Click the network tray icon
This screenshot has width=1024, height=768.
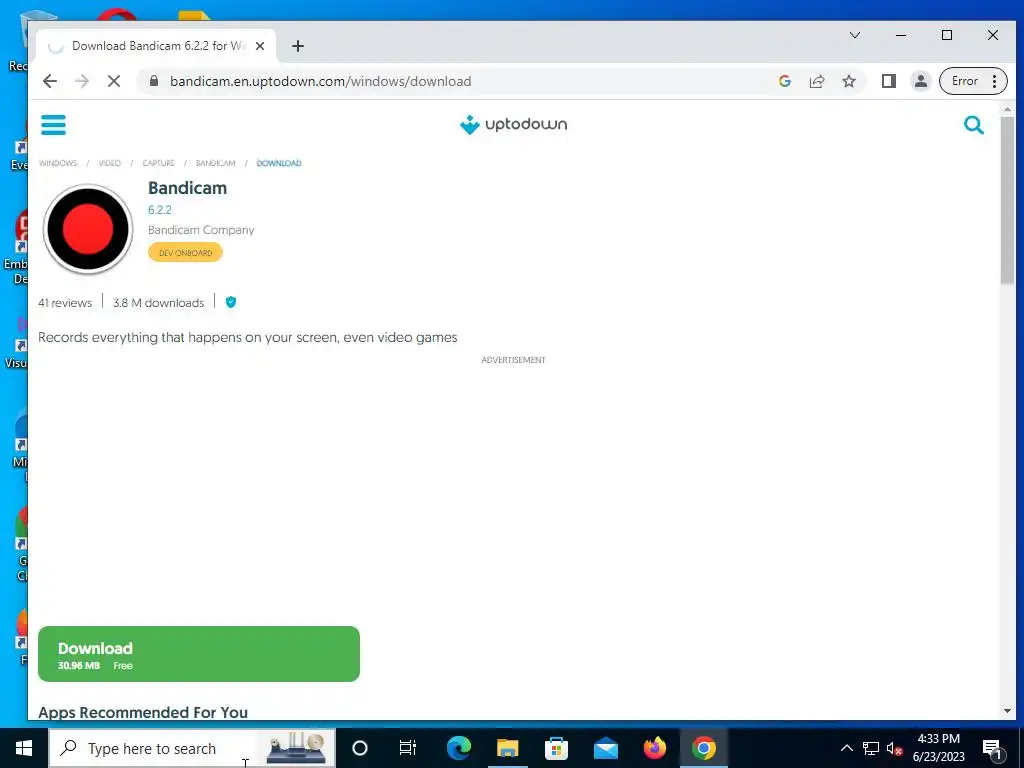(871, 748)
